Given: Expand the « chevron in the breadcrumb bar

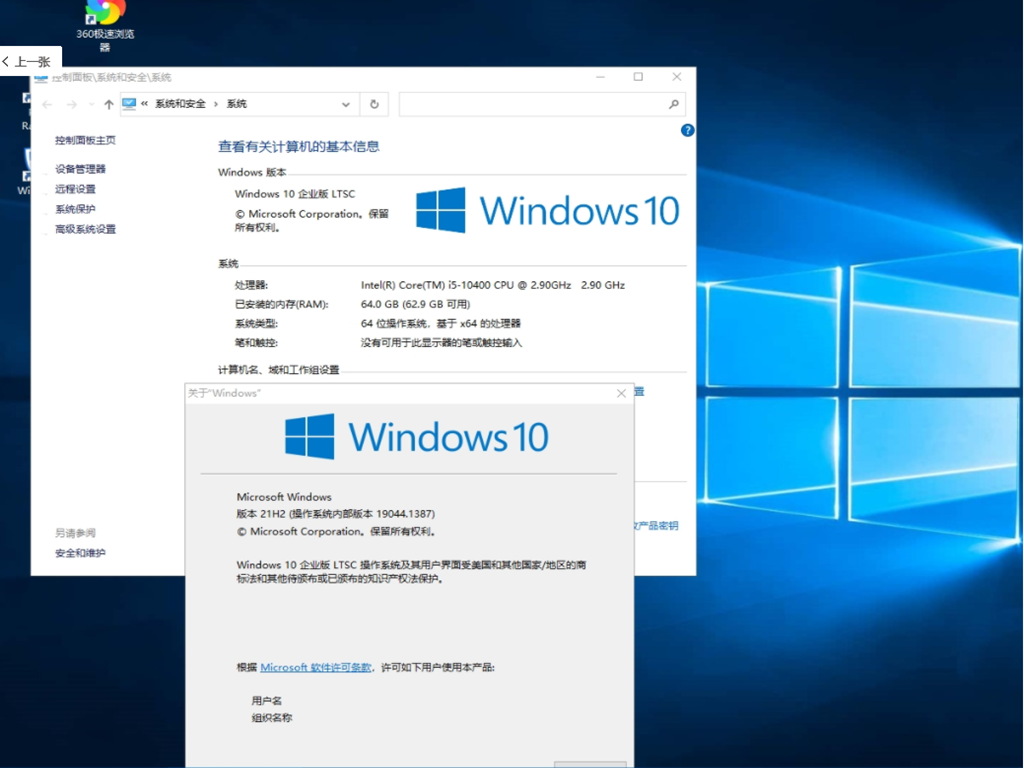Looking at the screenshot, I should 144,103.
